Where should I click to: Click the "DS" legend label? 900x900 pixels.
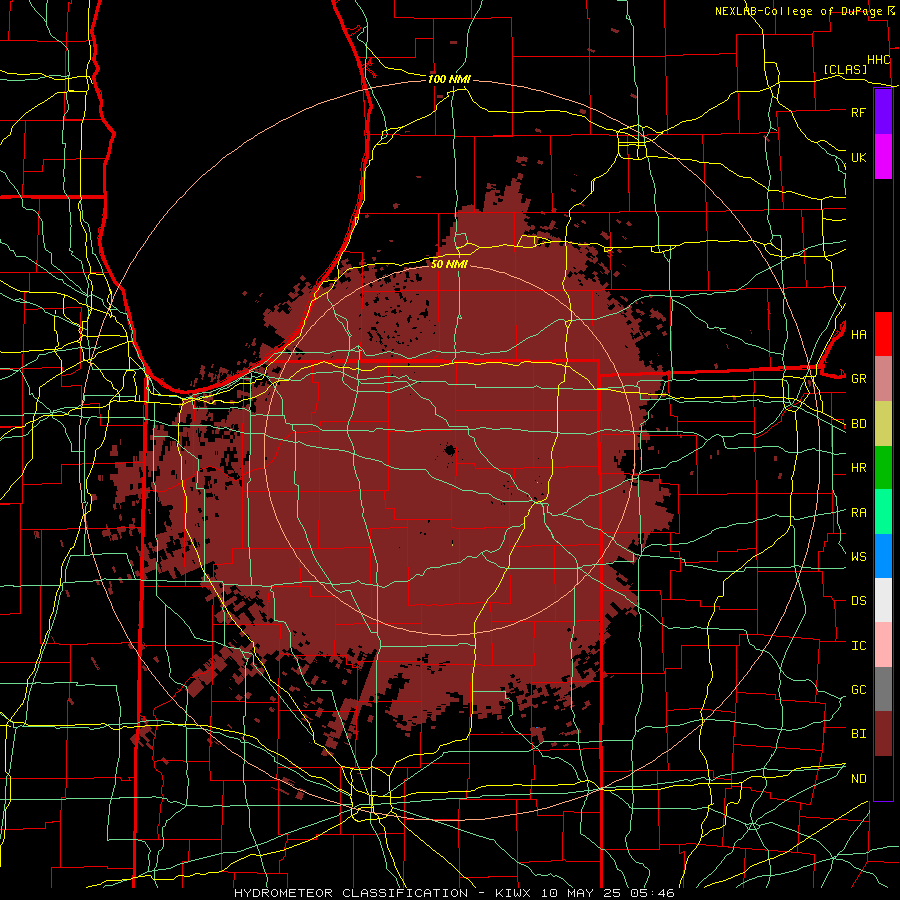[x=858, y=601]
